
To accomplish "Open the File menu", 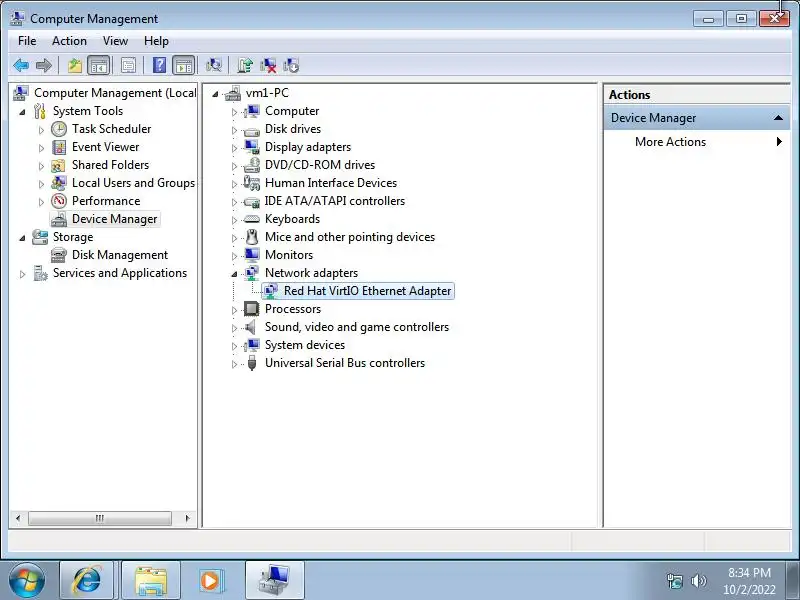I will coord(27,41).
